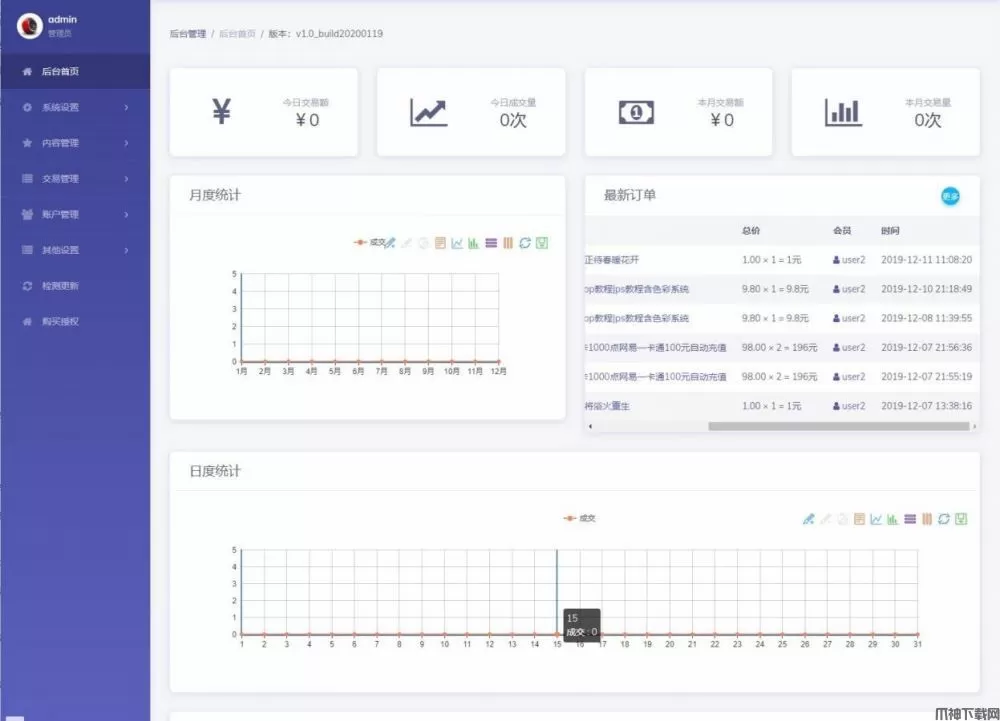Click clear-marks icon in monthly chart toolbox
The image size is (1000, 721).
(x=423, y=243)
